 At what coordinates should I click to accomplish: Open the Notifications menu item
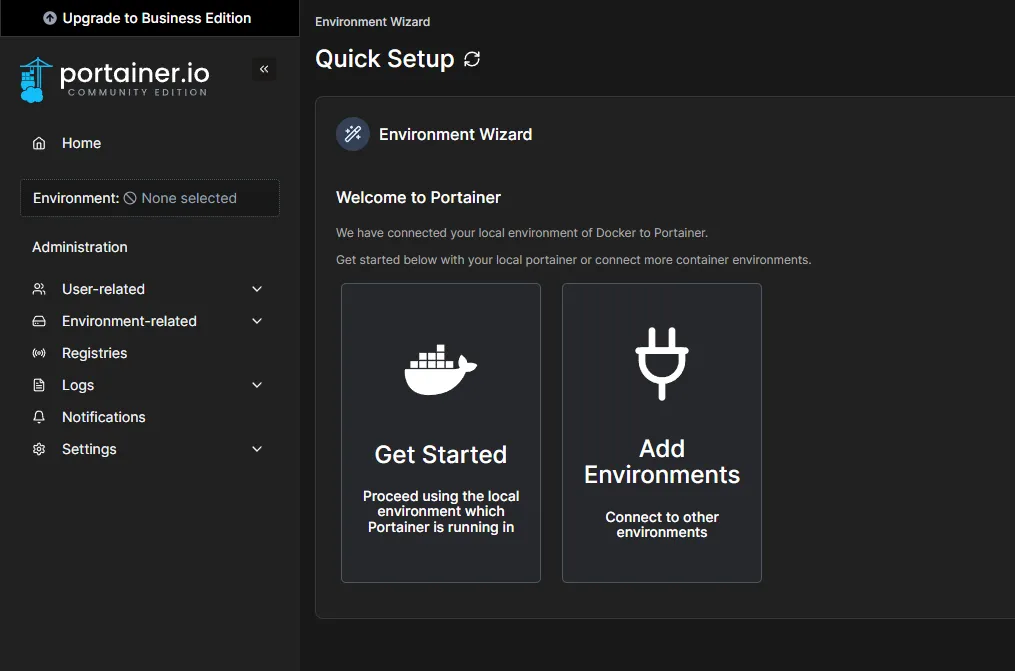point(103,417)
